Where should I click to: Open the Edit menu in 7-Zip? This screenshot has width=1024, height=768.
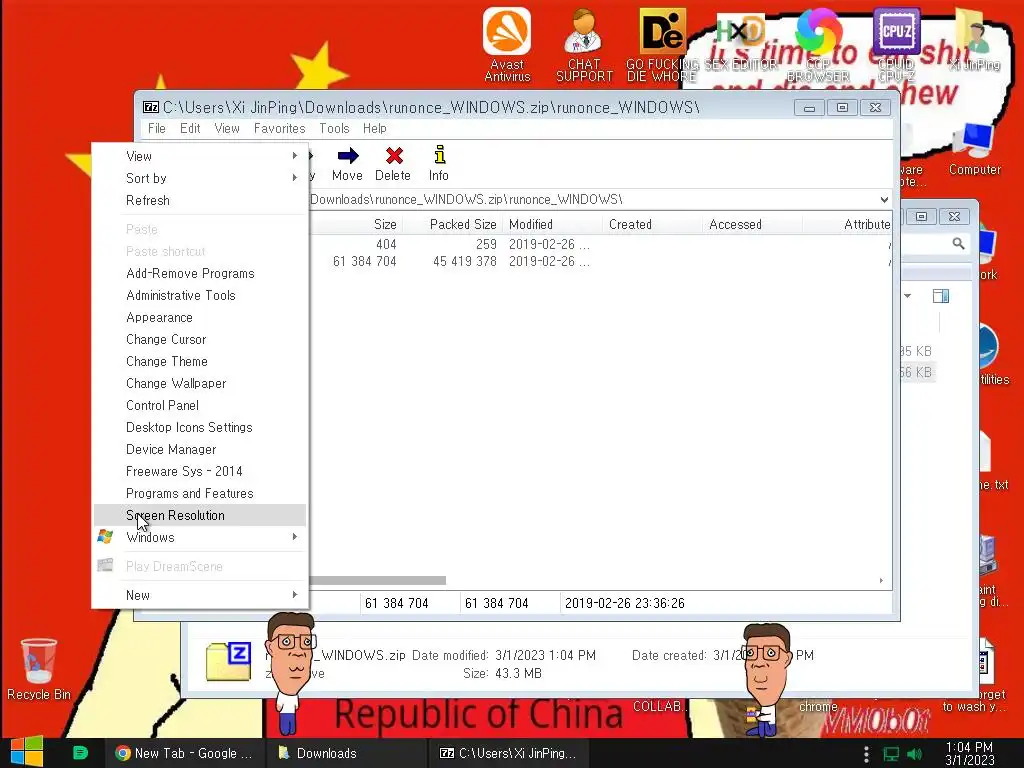click(x=190, y=128)
